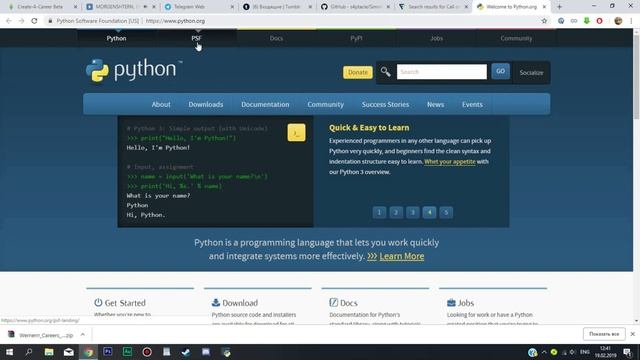
Task: Open Chrome menu three dots
Action: [x=631, y=21]
